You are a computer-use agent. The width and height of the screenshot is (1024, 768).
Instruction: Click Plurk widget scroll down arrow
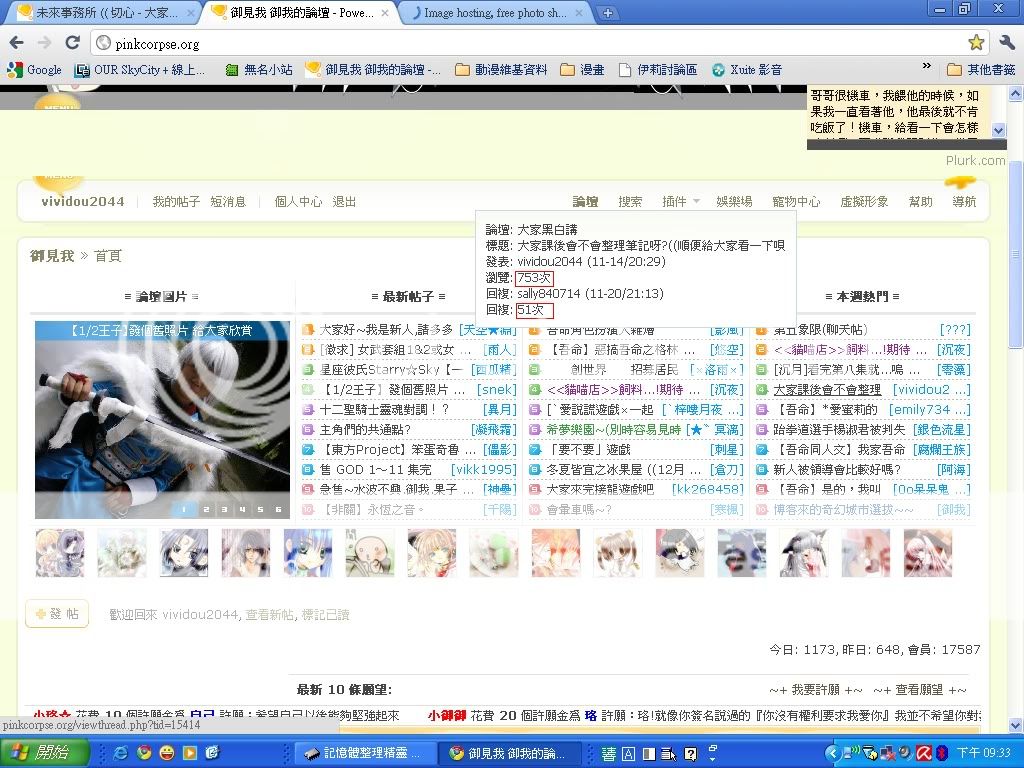point(998,130)
